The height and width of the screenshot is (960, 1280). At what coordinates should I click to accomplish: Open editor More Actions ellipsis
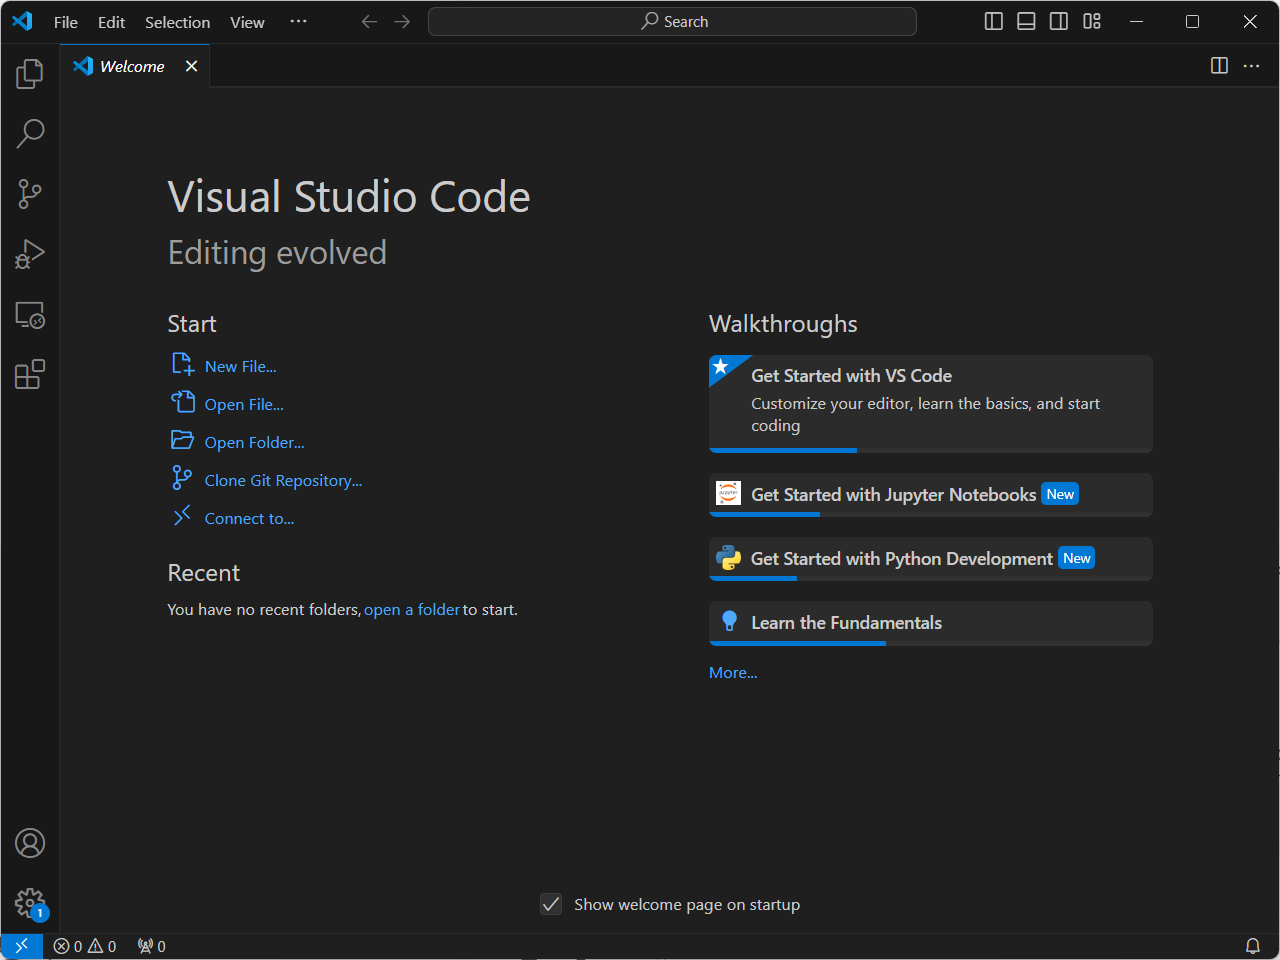tap(1251, 66)
